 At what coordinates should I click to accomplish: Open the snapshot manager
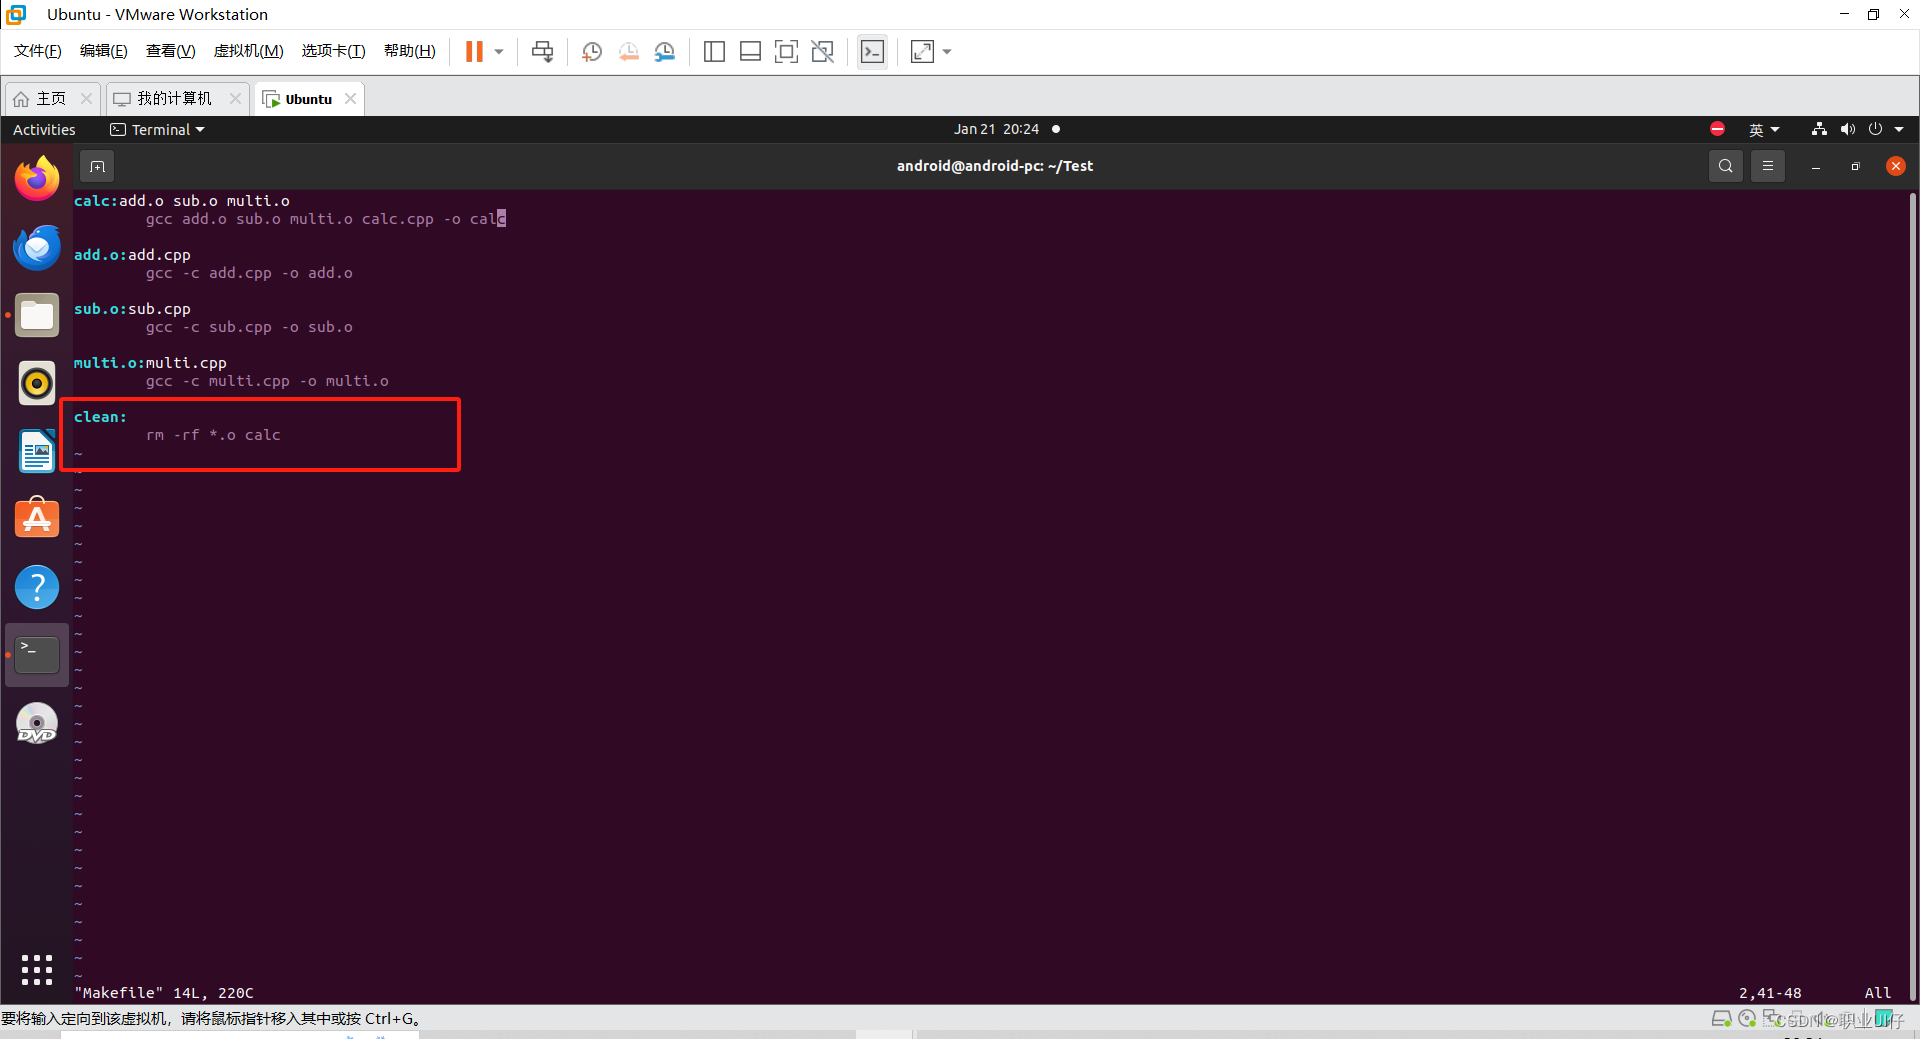coord(665,51)
